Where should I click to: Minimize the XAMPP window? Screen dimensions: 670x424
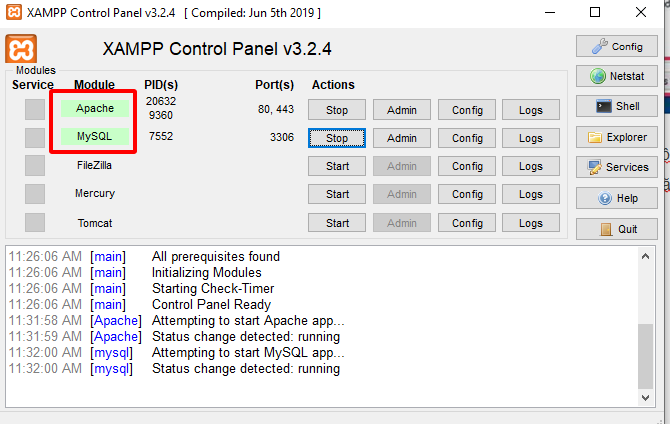pos(550,12)
